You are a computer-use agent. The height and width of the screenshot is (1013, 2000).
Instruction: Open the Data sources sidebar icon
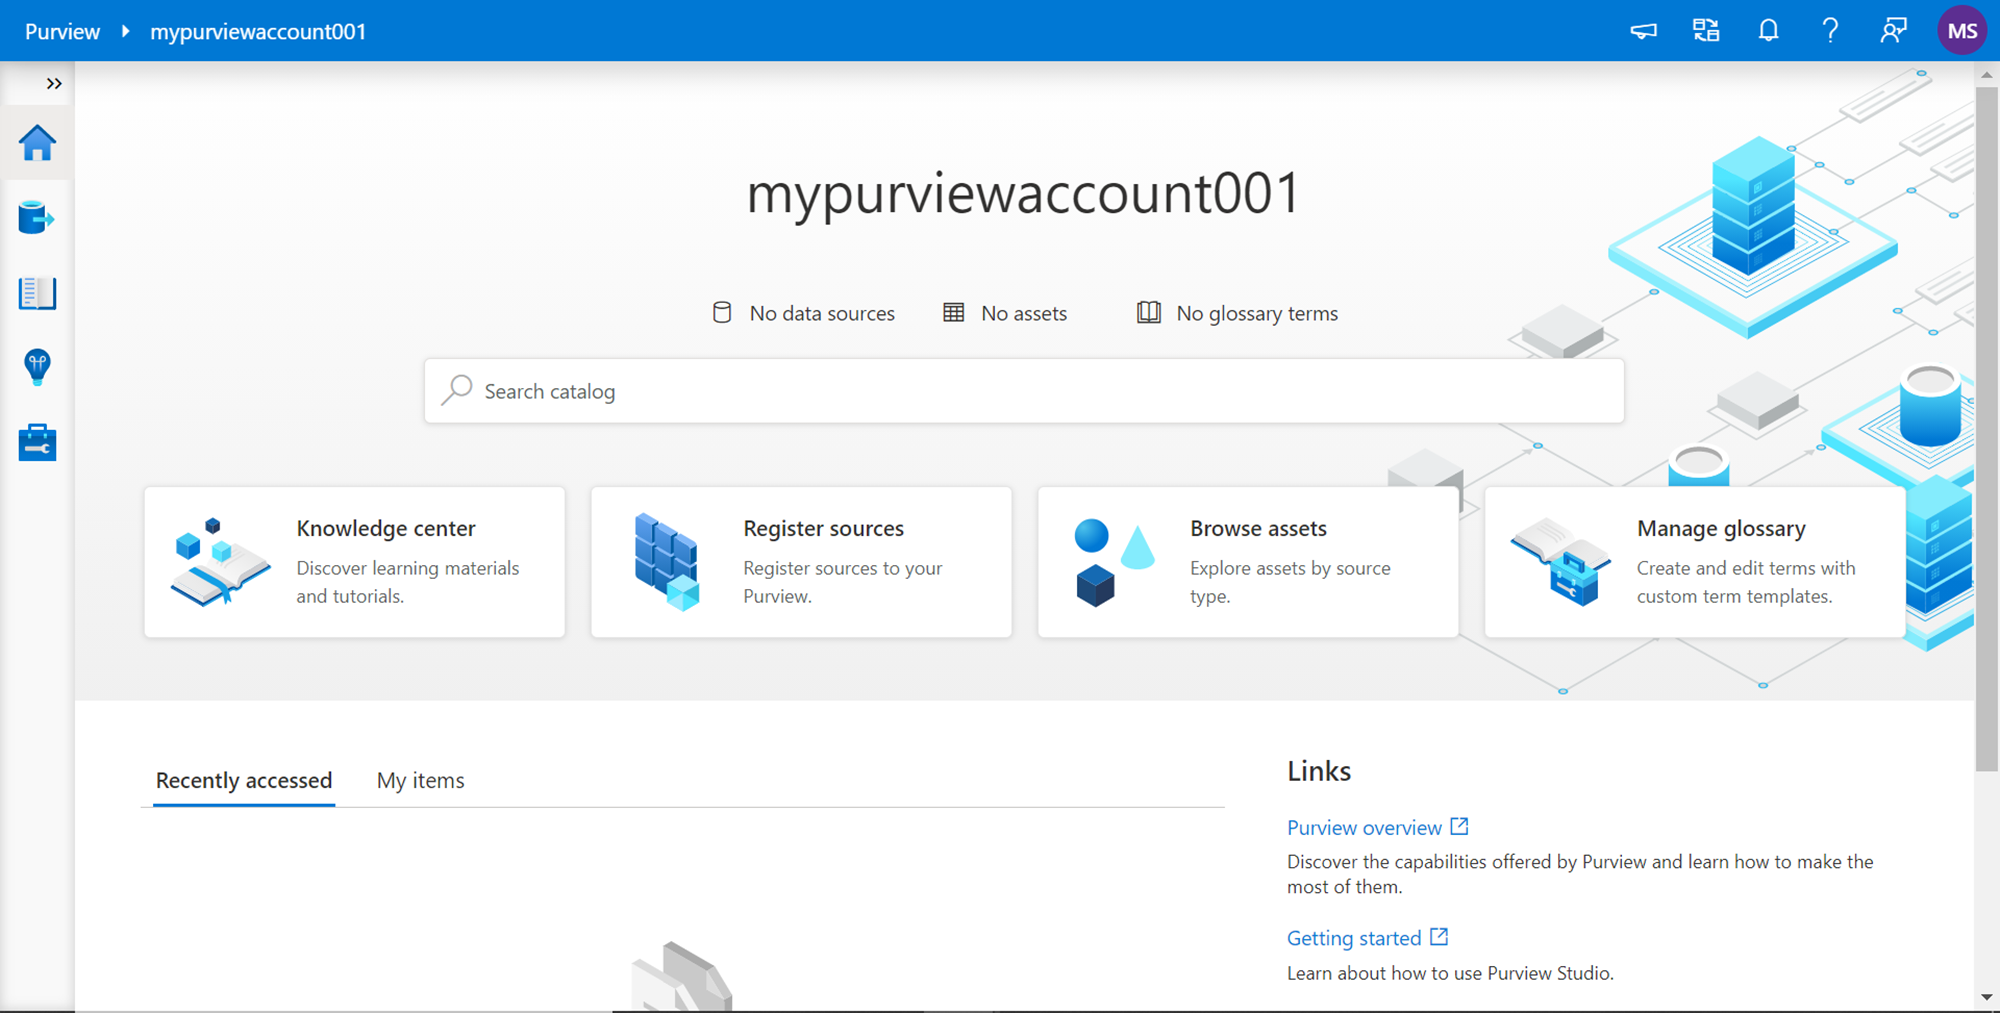[37, 217]
